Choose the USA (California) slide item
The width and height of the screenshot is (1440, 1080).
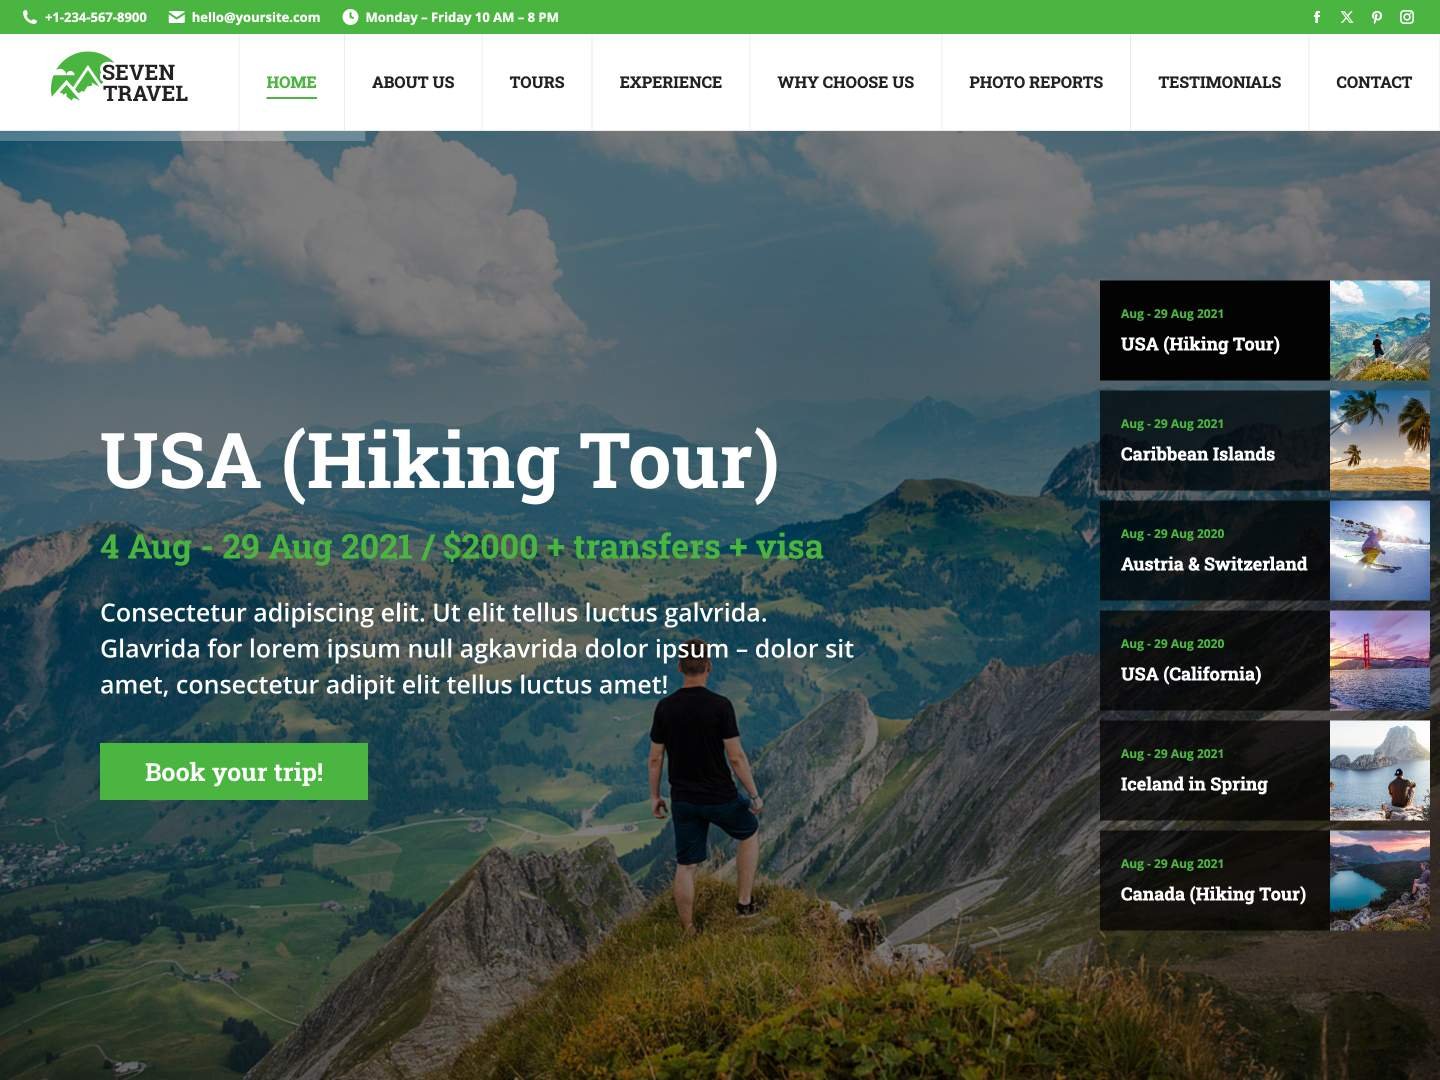(x=1265, y=660)
